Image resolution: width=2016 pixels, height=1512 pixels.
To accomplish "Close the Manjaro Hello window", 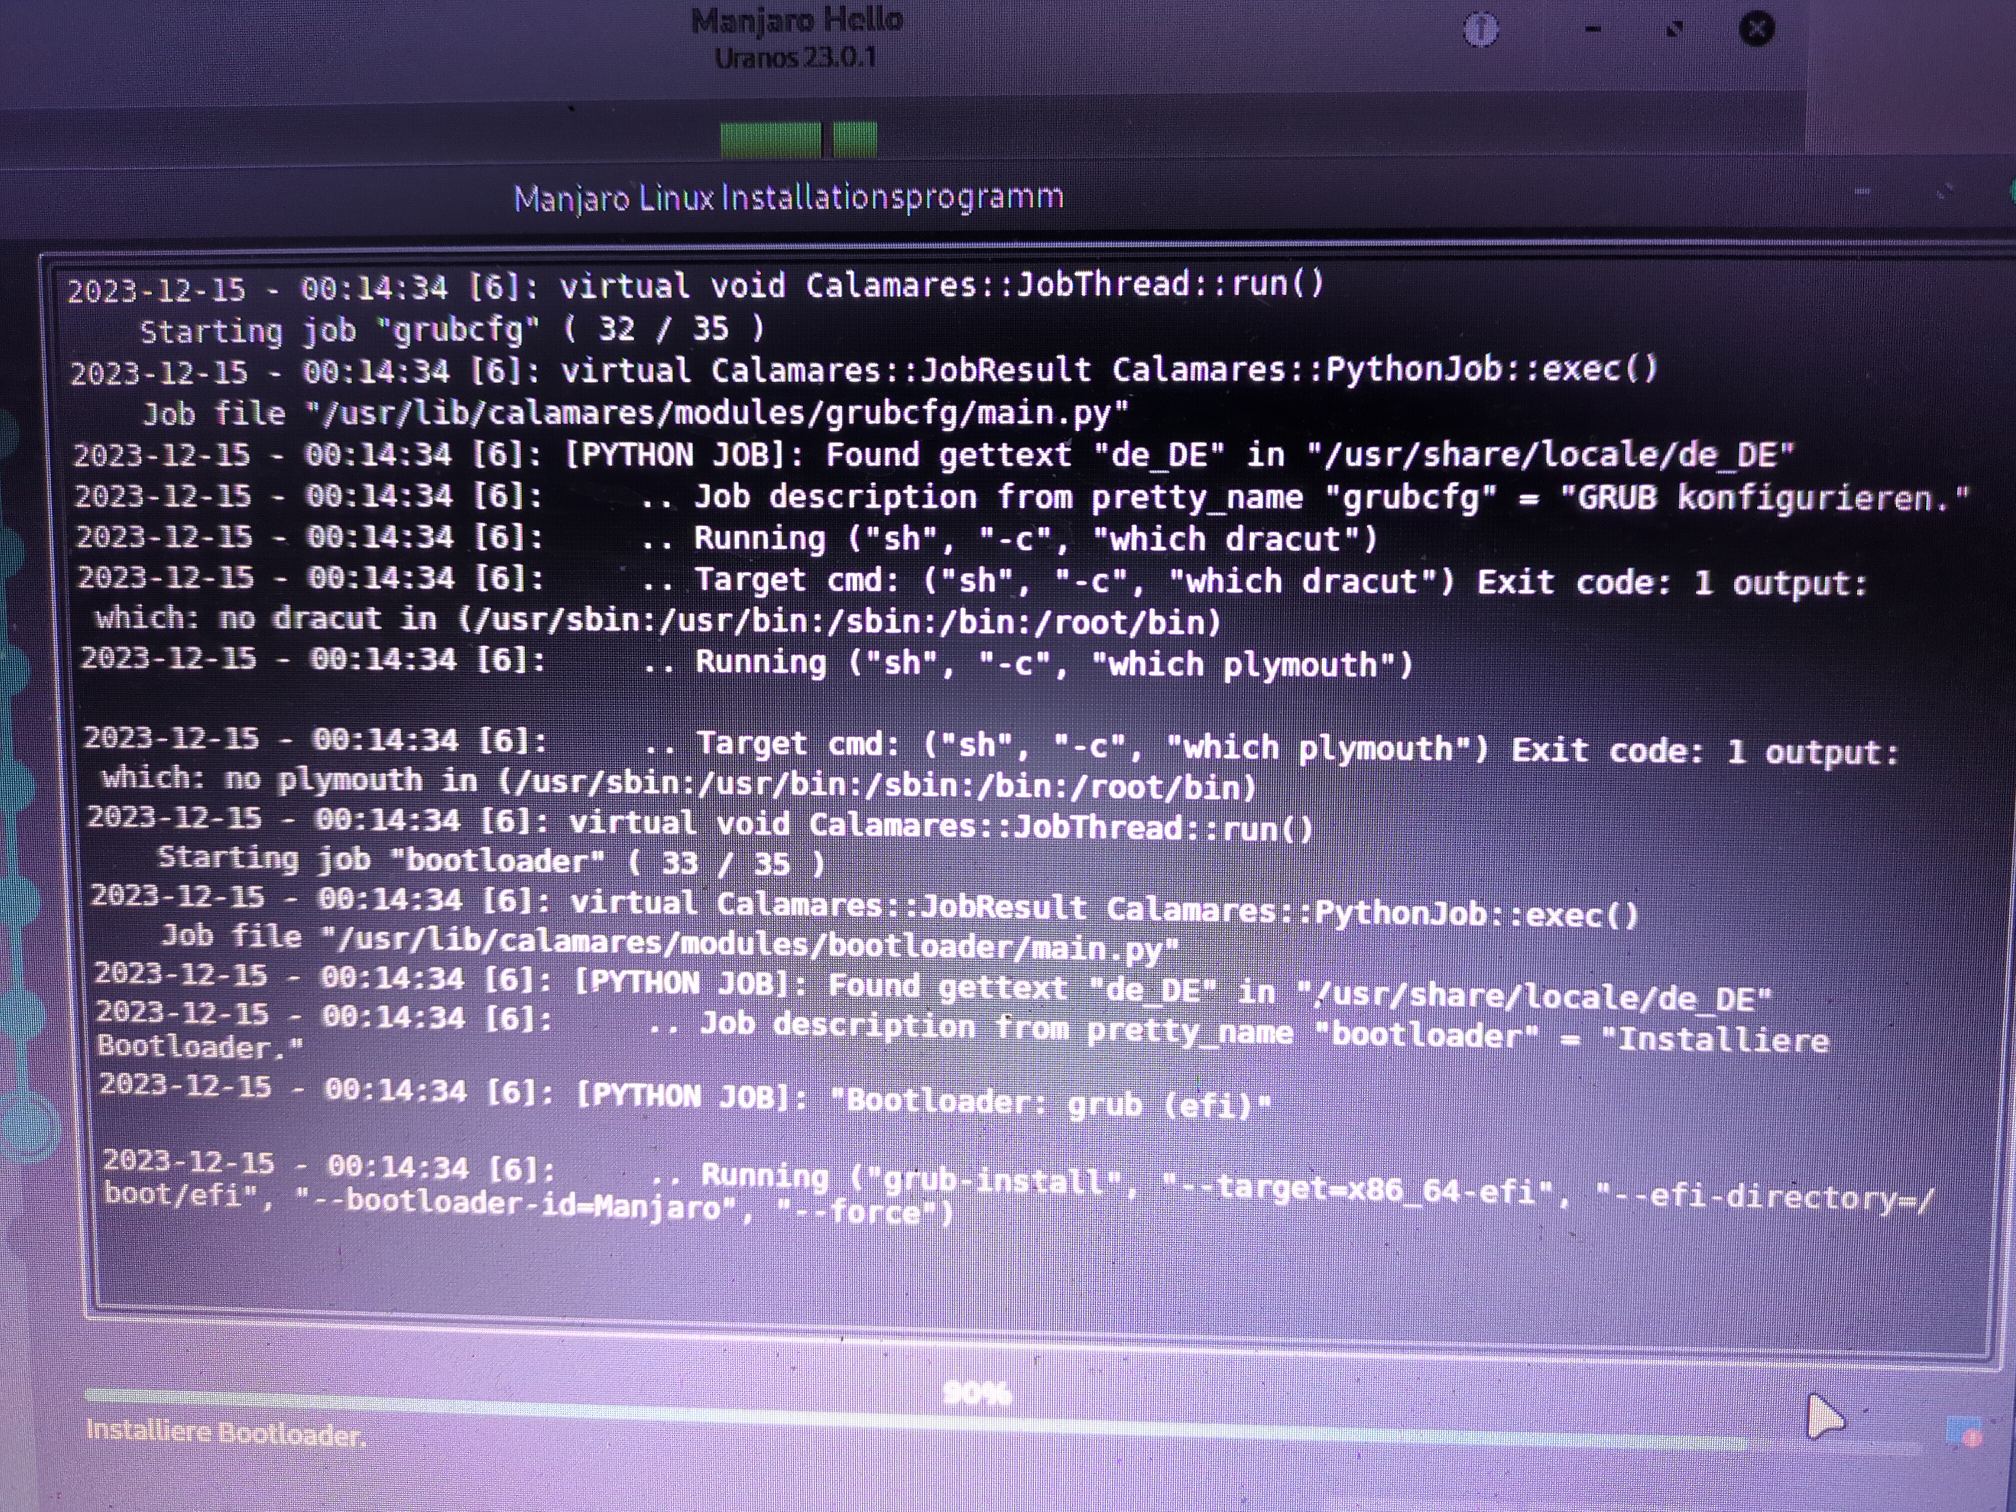I will 1756,28.
